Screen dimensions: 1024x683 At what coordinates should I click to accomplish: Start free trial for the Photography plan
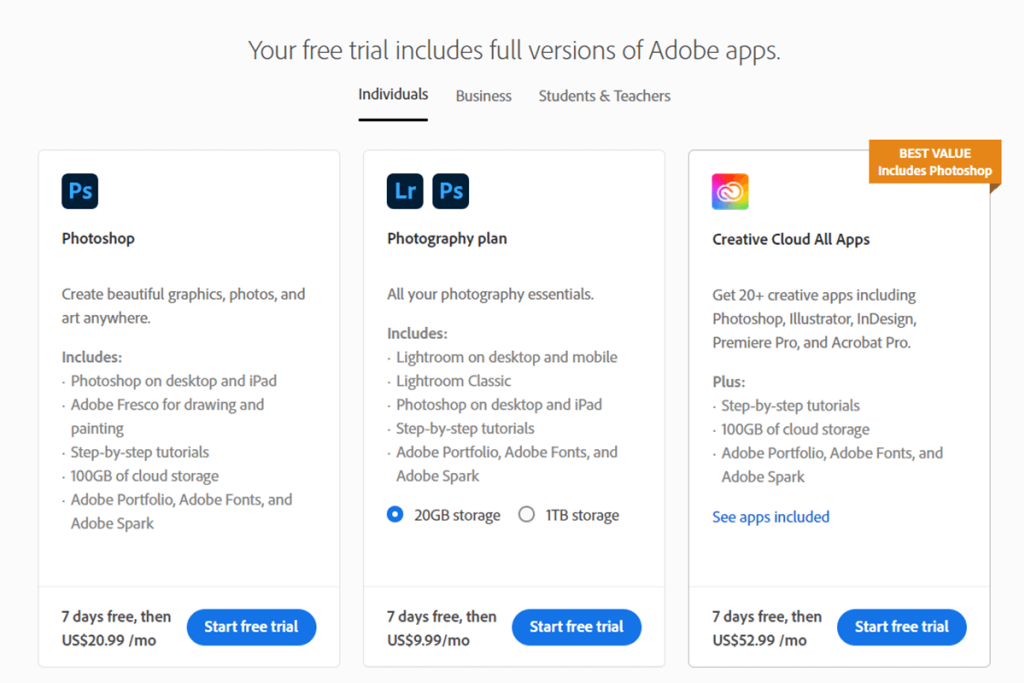coord(576,627)
